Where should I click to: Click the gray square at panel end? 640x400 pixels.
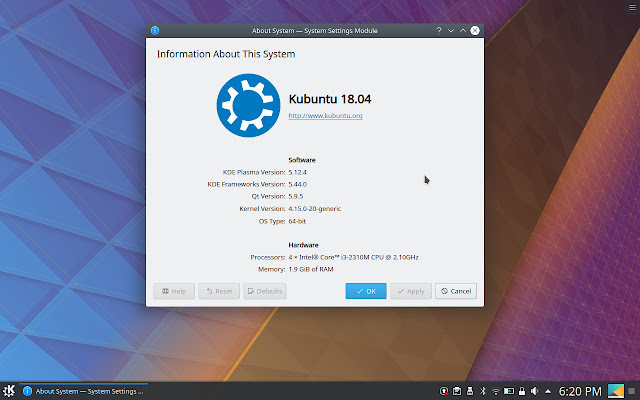point(632,391)
